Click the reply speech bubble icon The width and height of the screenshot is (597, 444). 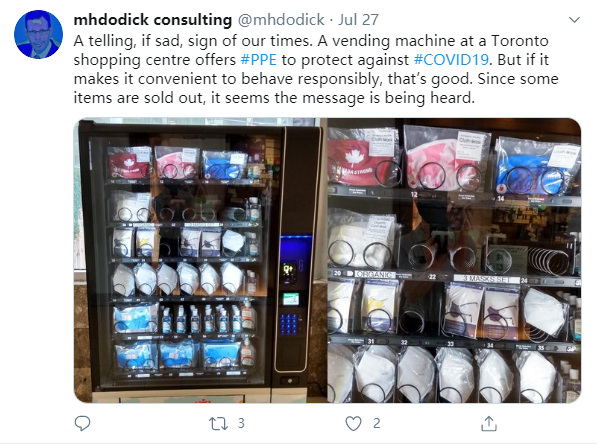tap(82, 423)
